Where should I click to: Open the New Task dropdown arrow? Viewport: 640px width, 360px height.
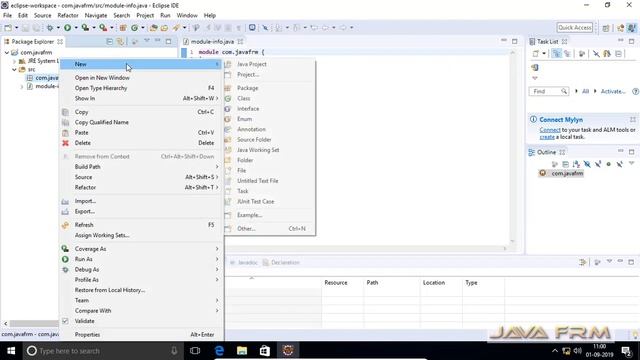point(544,53)
